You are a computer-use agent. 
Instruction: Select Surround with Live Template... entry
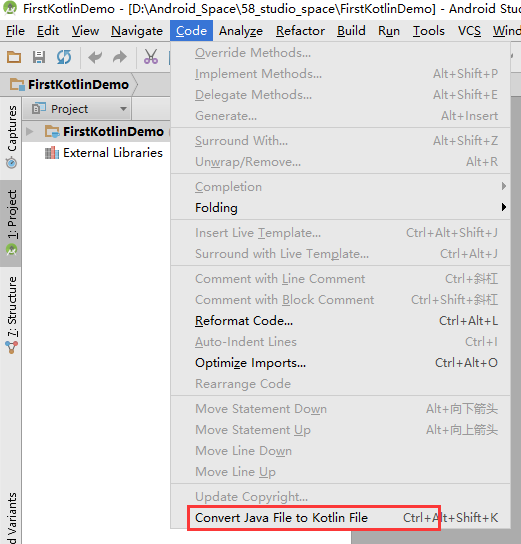[x=341, y=254]
